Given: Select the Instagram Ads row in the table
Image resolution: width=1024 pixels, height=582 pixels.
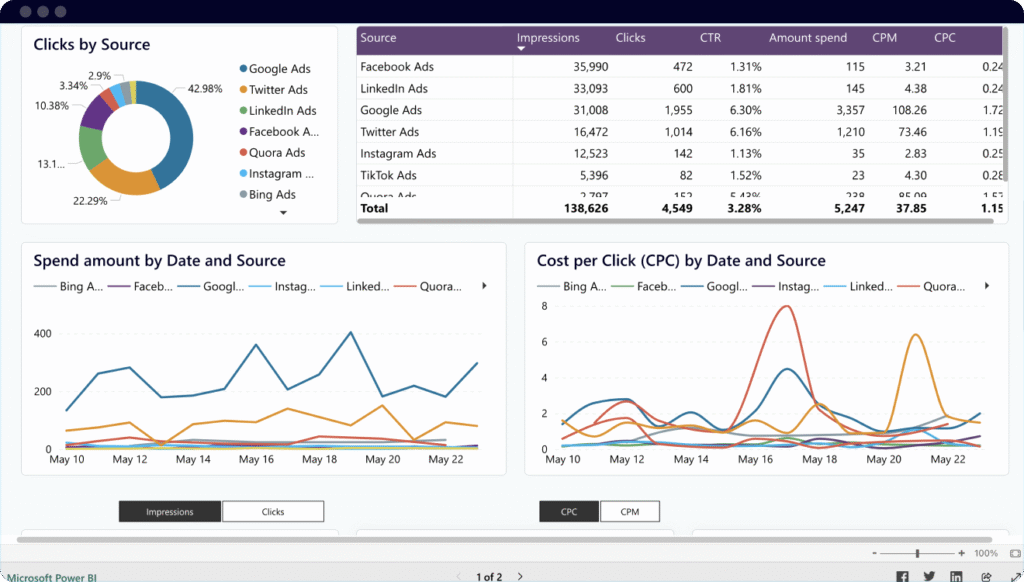Looking at the screenshot, I should [x=679, y=153].
